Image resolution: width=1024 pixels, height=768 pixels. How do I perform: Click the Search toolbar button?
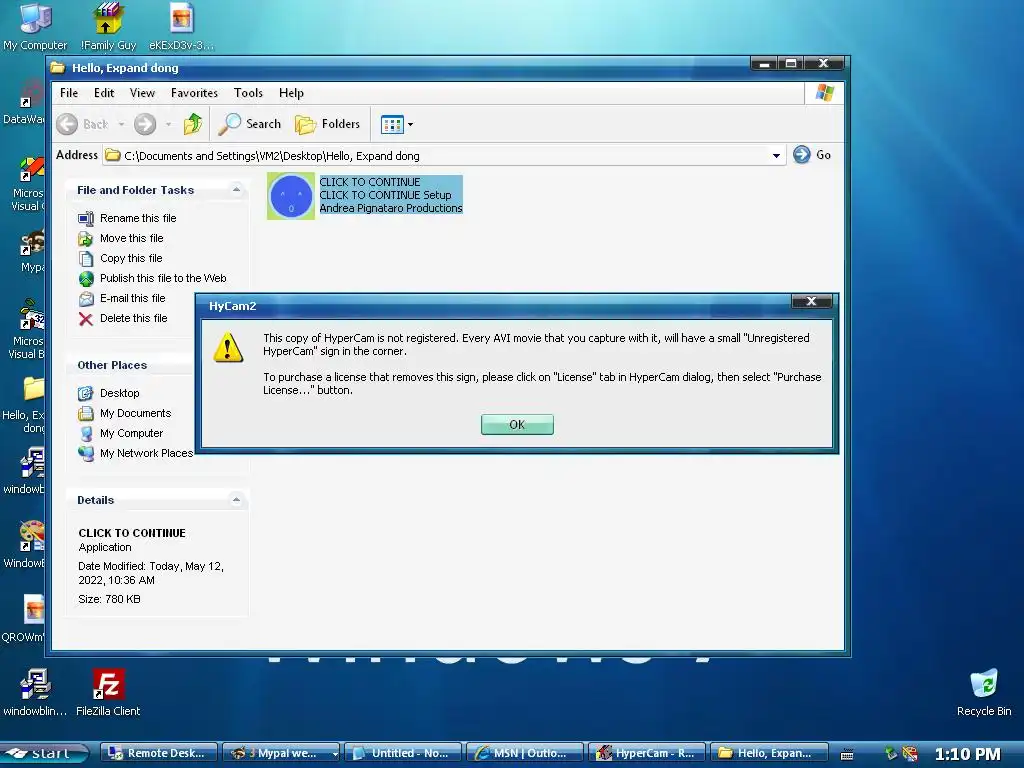pyautogui.click(x=249, y=124)
